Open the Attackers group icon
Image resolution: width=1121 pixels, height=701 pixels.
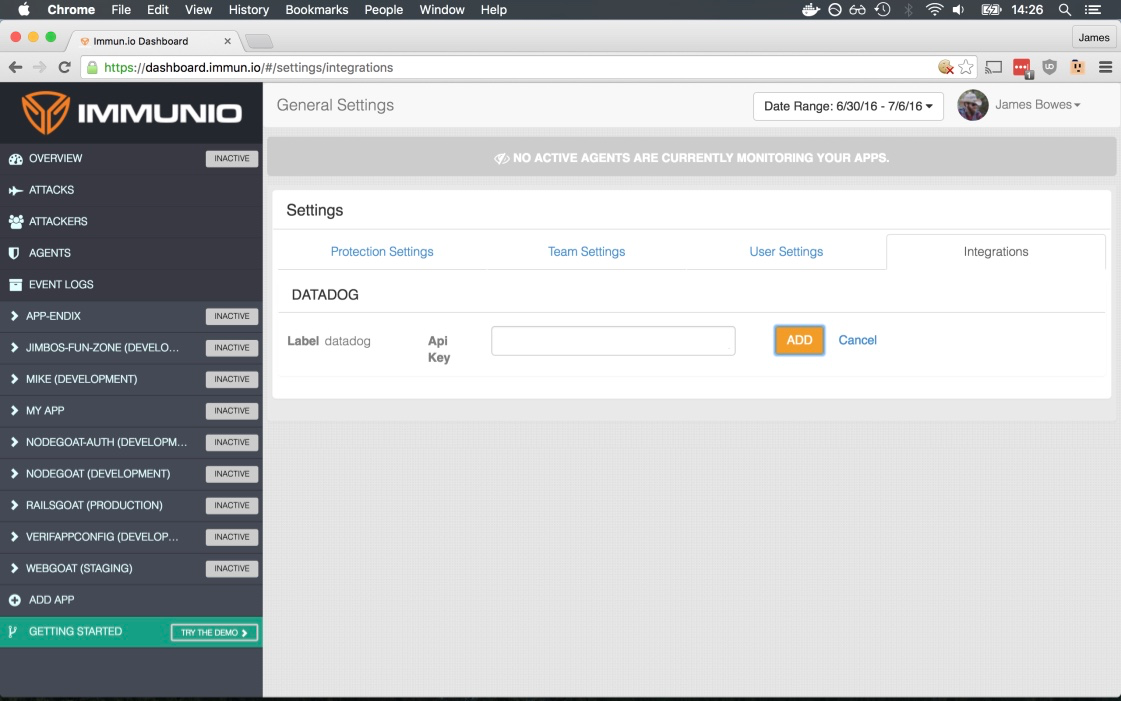[x=16, y=221]
